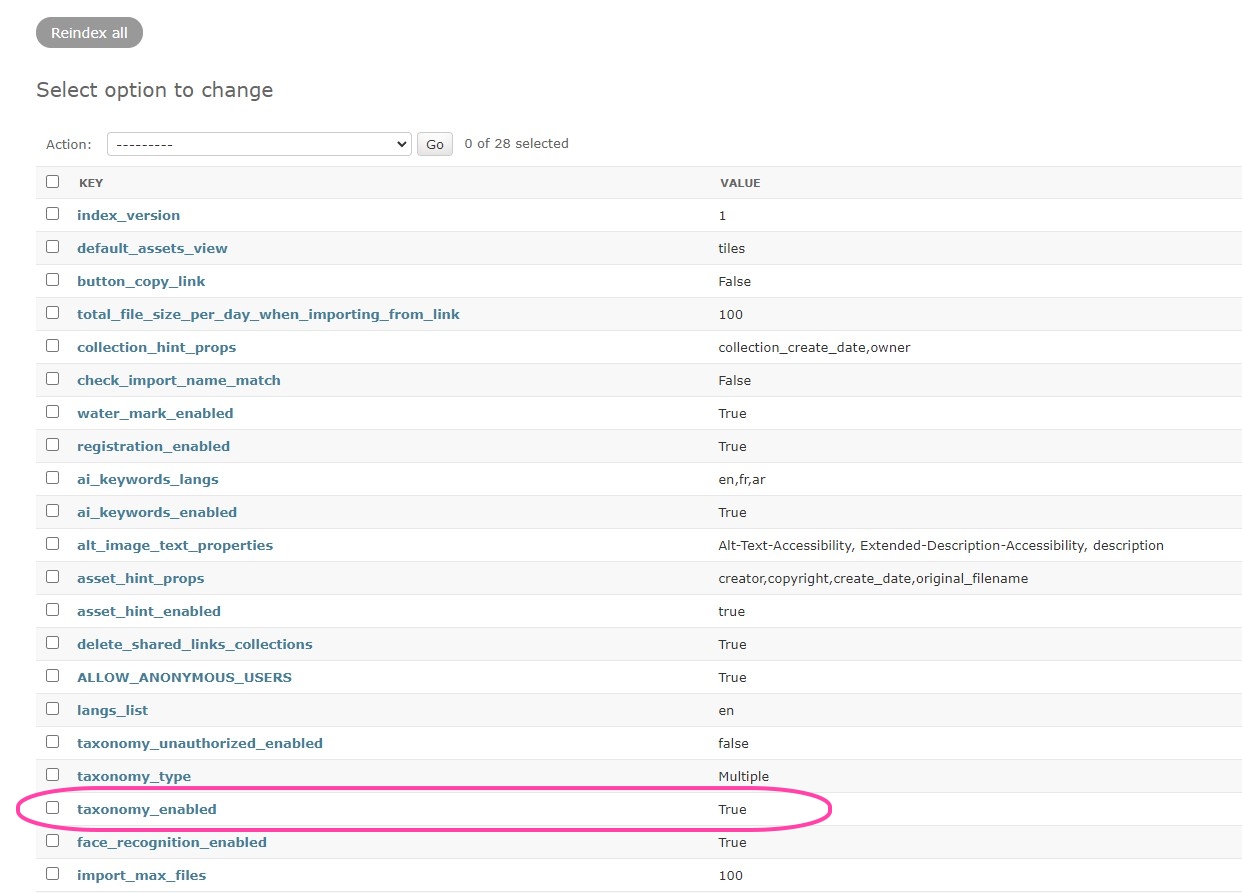
Task: Click the value 'tiles' in default_assets_view row
Action: click(731, 248)
